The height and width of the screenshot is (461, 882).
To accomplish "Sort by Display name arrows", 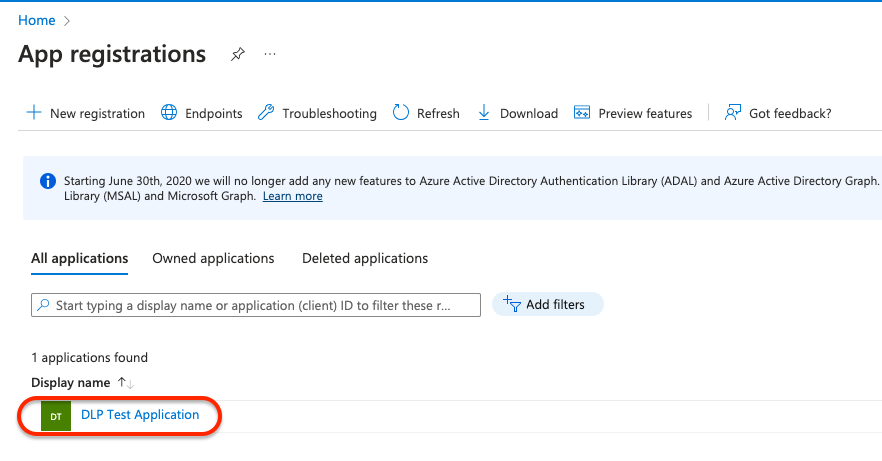I will click(x=125, y=383).
